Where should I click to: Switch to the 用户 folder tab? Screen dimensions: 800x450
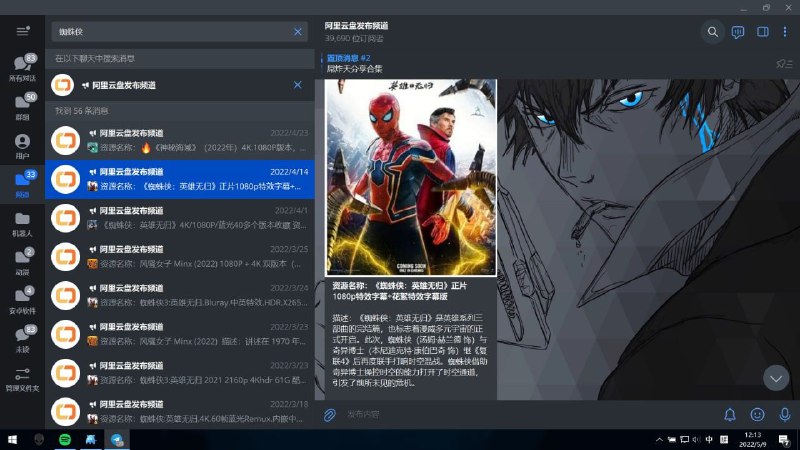(22, 145)
